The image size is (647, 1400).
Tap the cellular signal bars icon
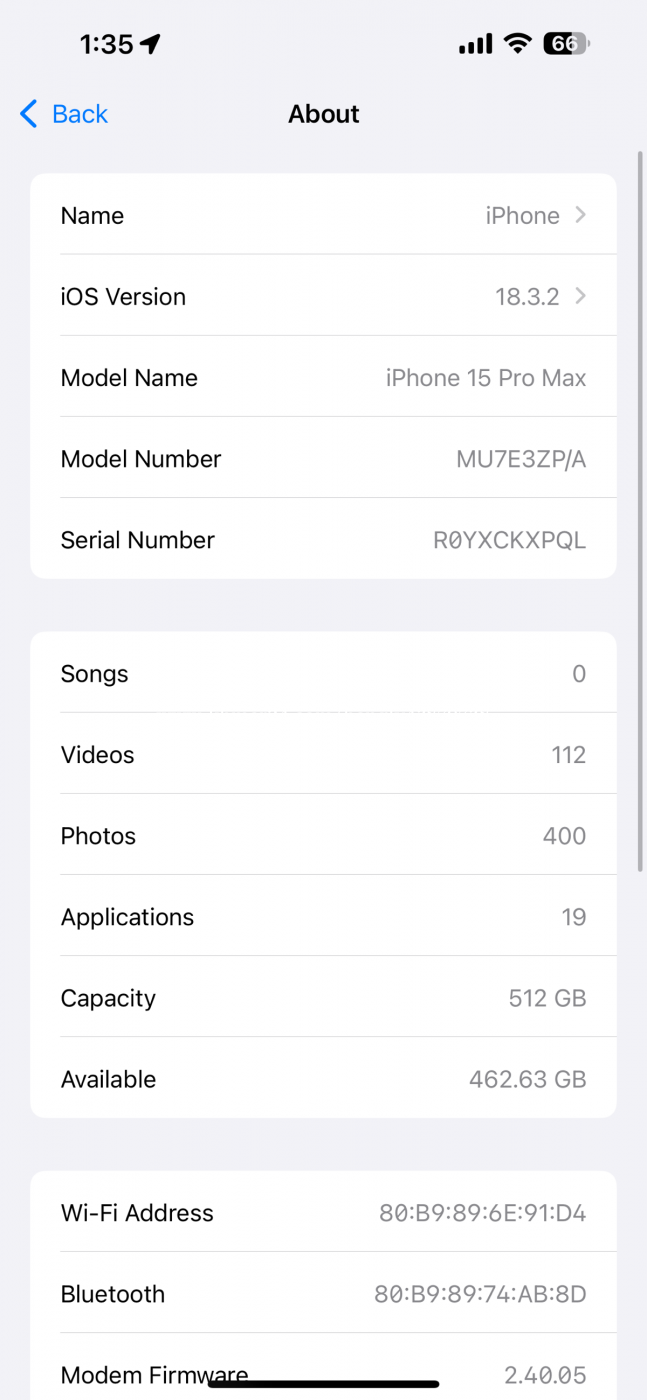coord(475,43)
